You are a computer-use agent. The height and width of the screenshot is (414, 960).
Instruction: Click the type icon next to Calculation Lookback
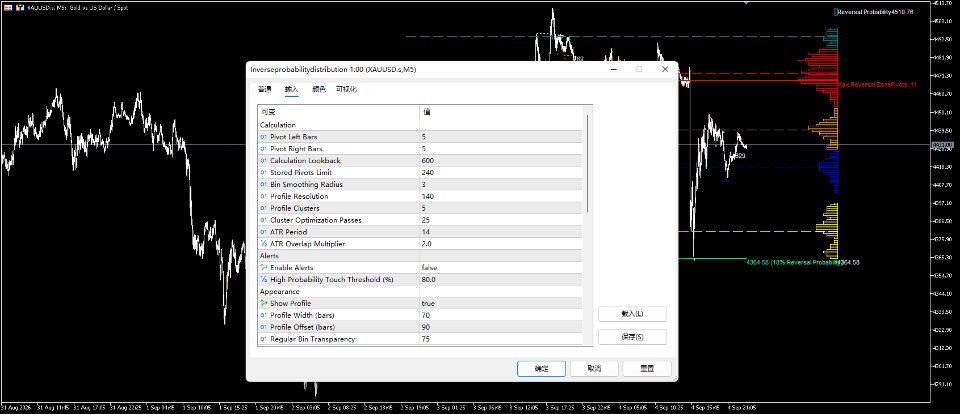pyautogui.click(x=263, y=160)
